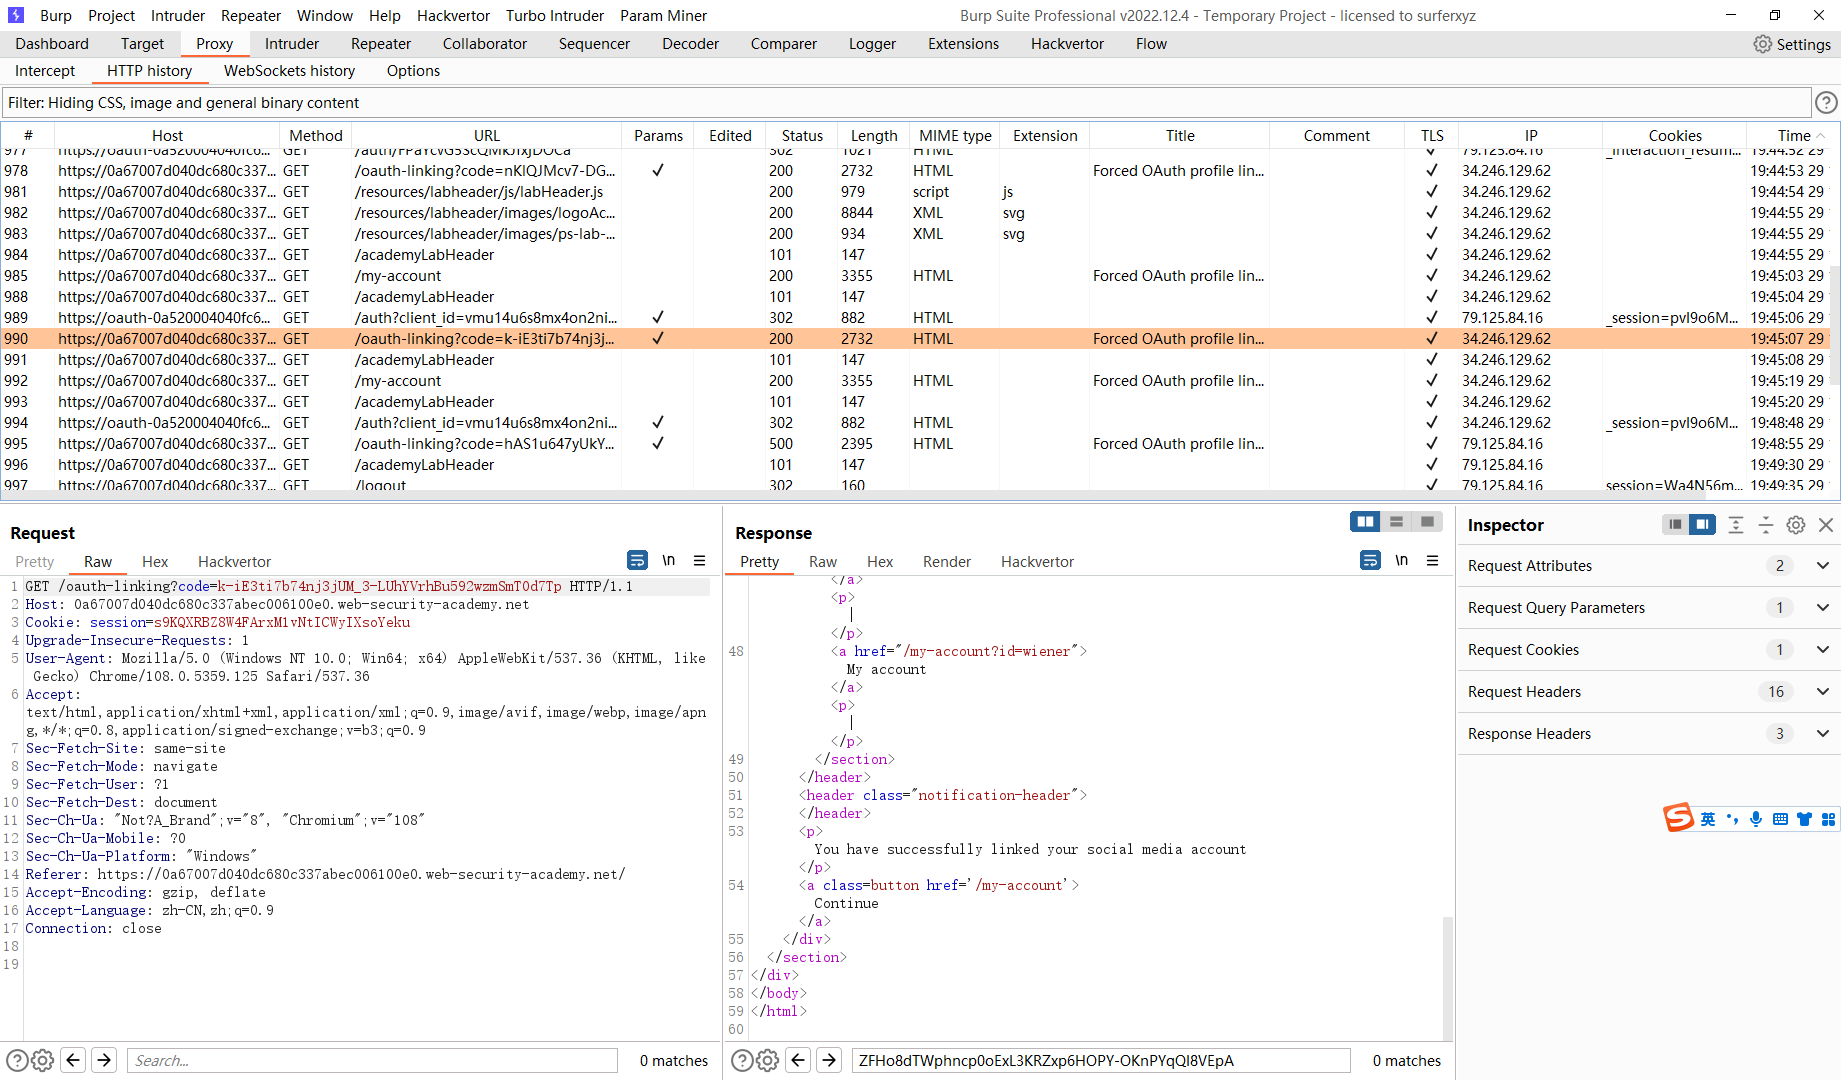
Task: Select the maximized editor layout toggle
Action: click(1427, 521)
